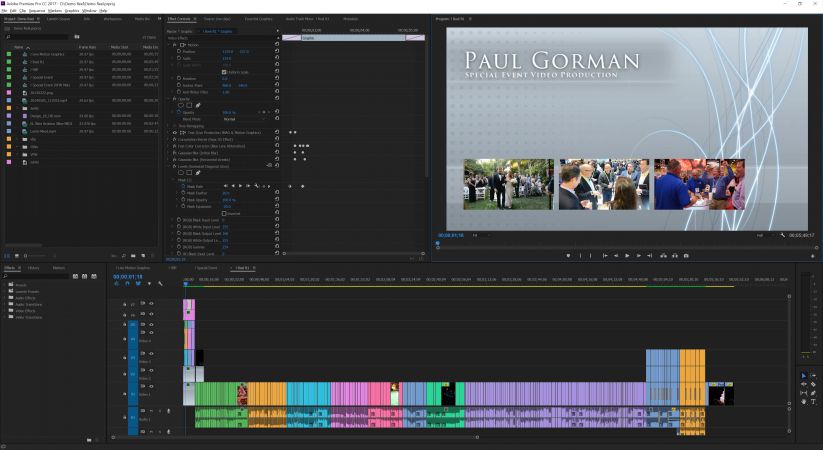Reset the Position parameter in Effect Controls
Image resolution: width=823 pixels, height=450 pixels.
tap(276, 51)
